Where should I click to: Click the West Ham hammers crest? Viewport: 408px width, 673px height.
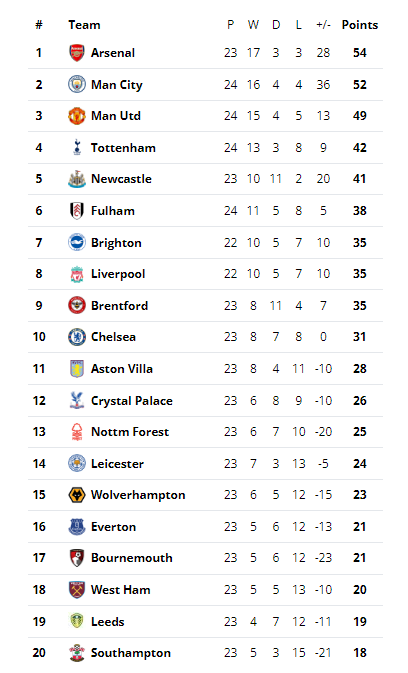pyautogui.click(x=77, y=590)
